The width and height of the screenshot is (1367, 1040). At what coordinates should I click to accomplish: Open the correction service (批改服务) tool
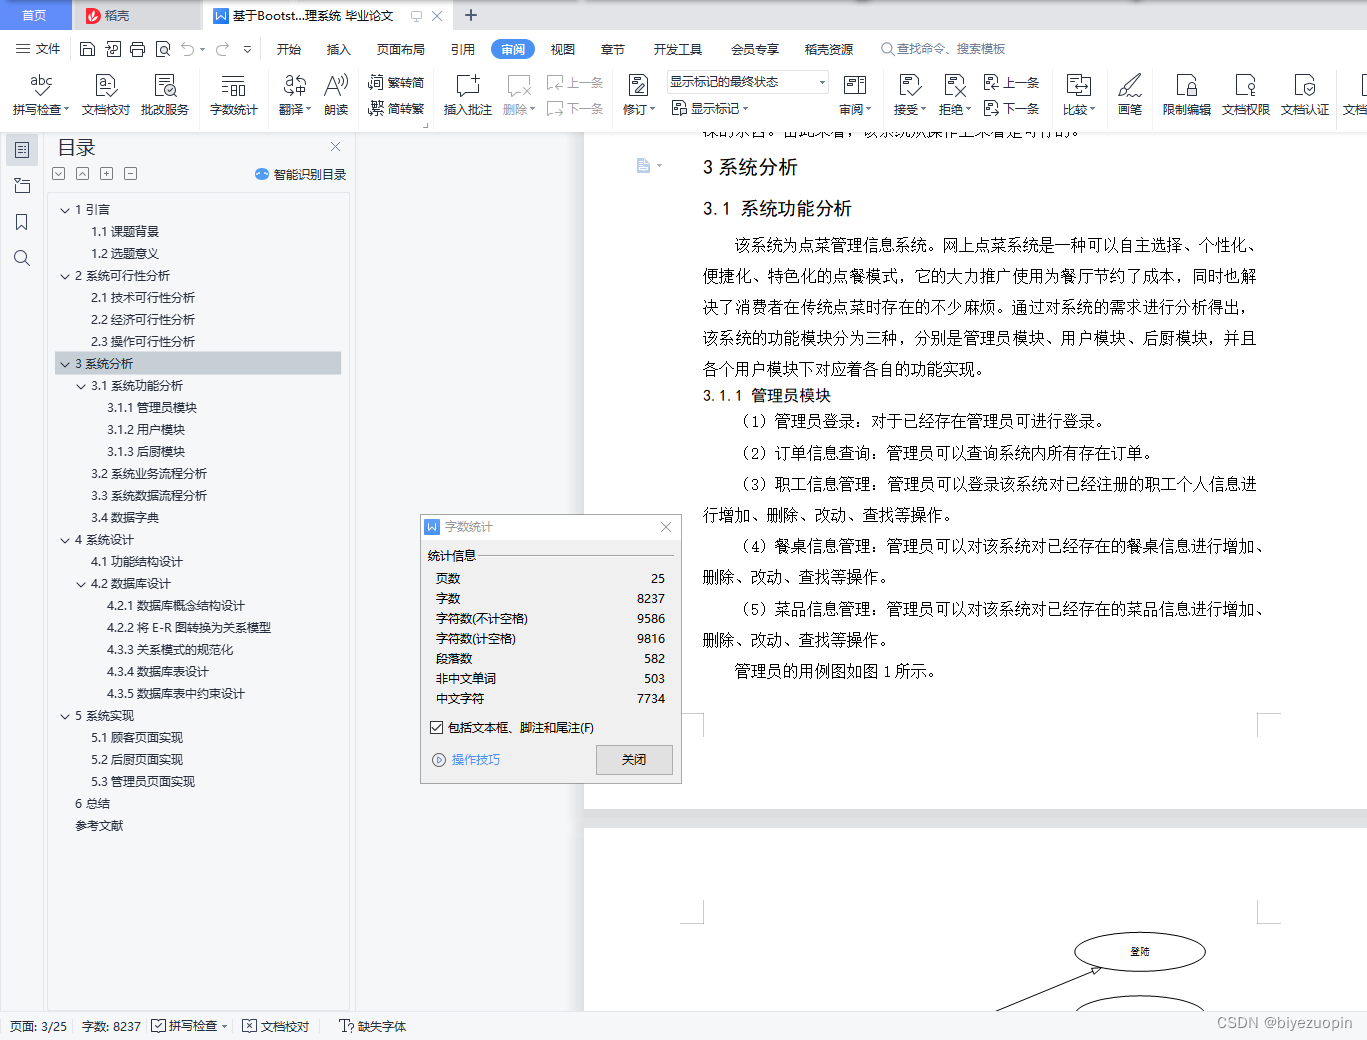point(165,95)
